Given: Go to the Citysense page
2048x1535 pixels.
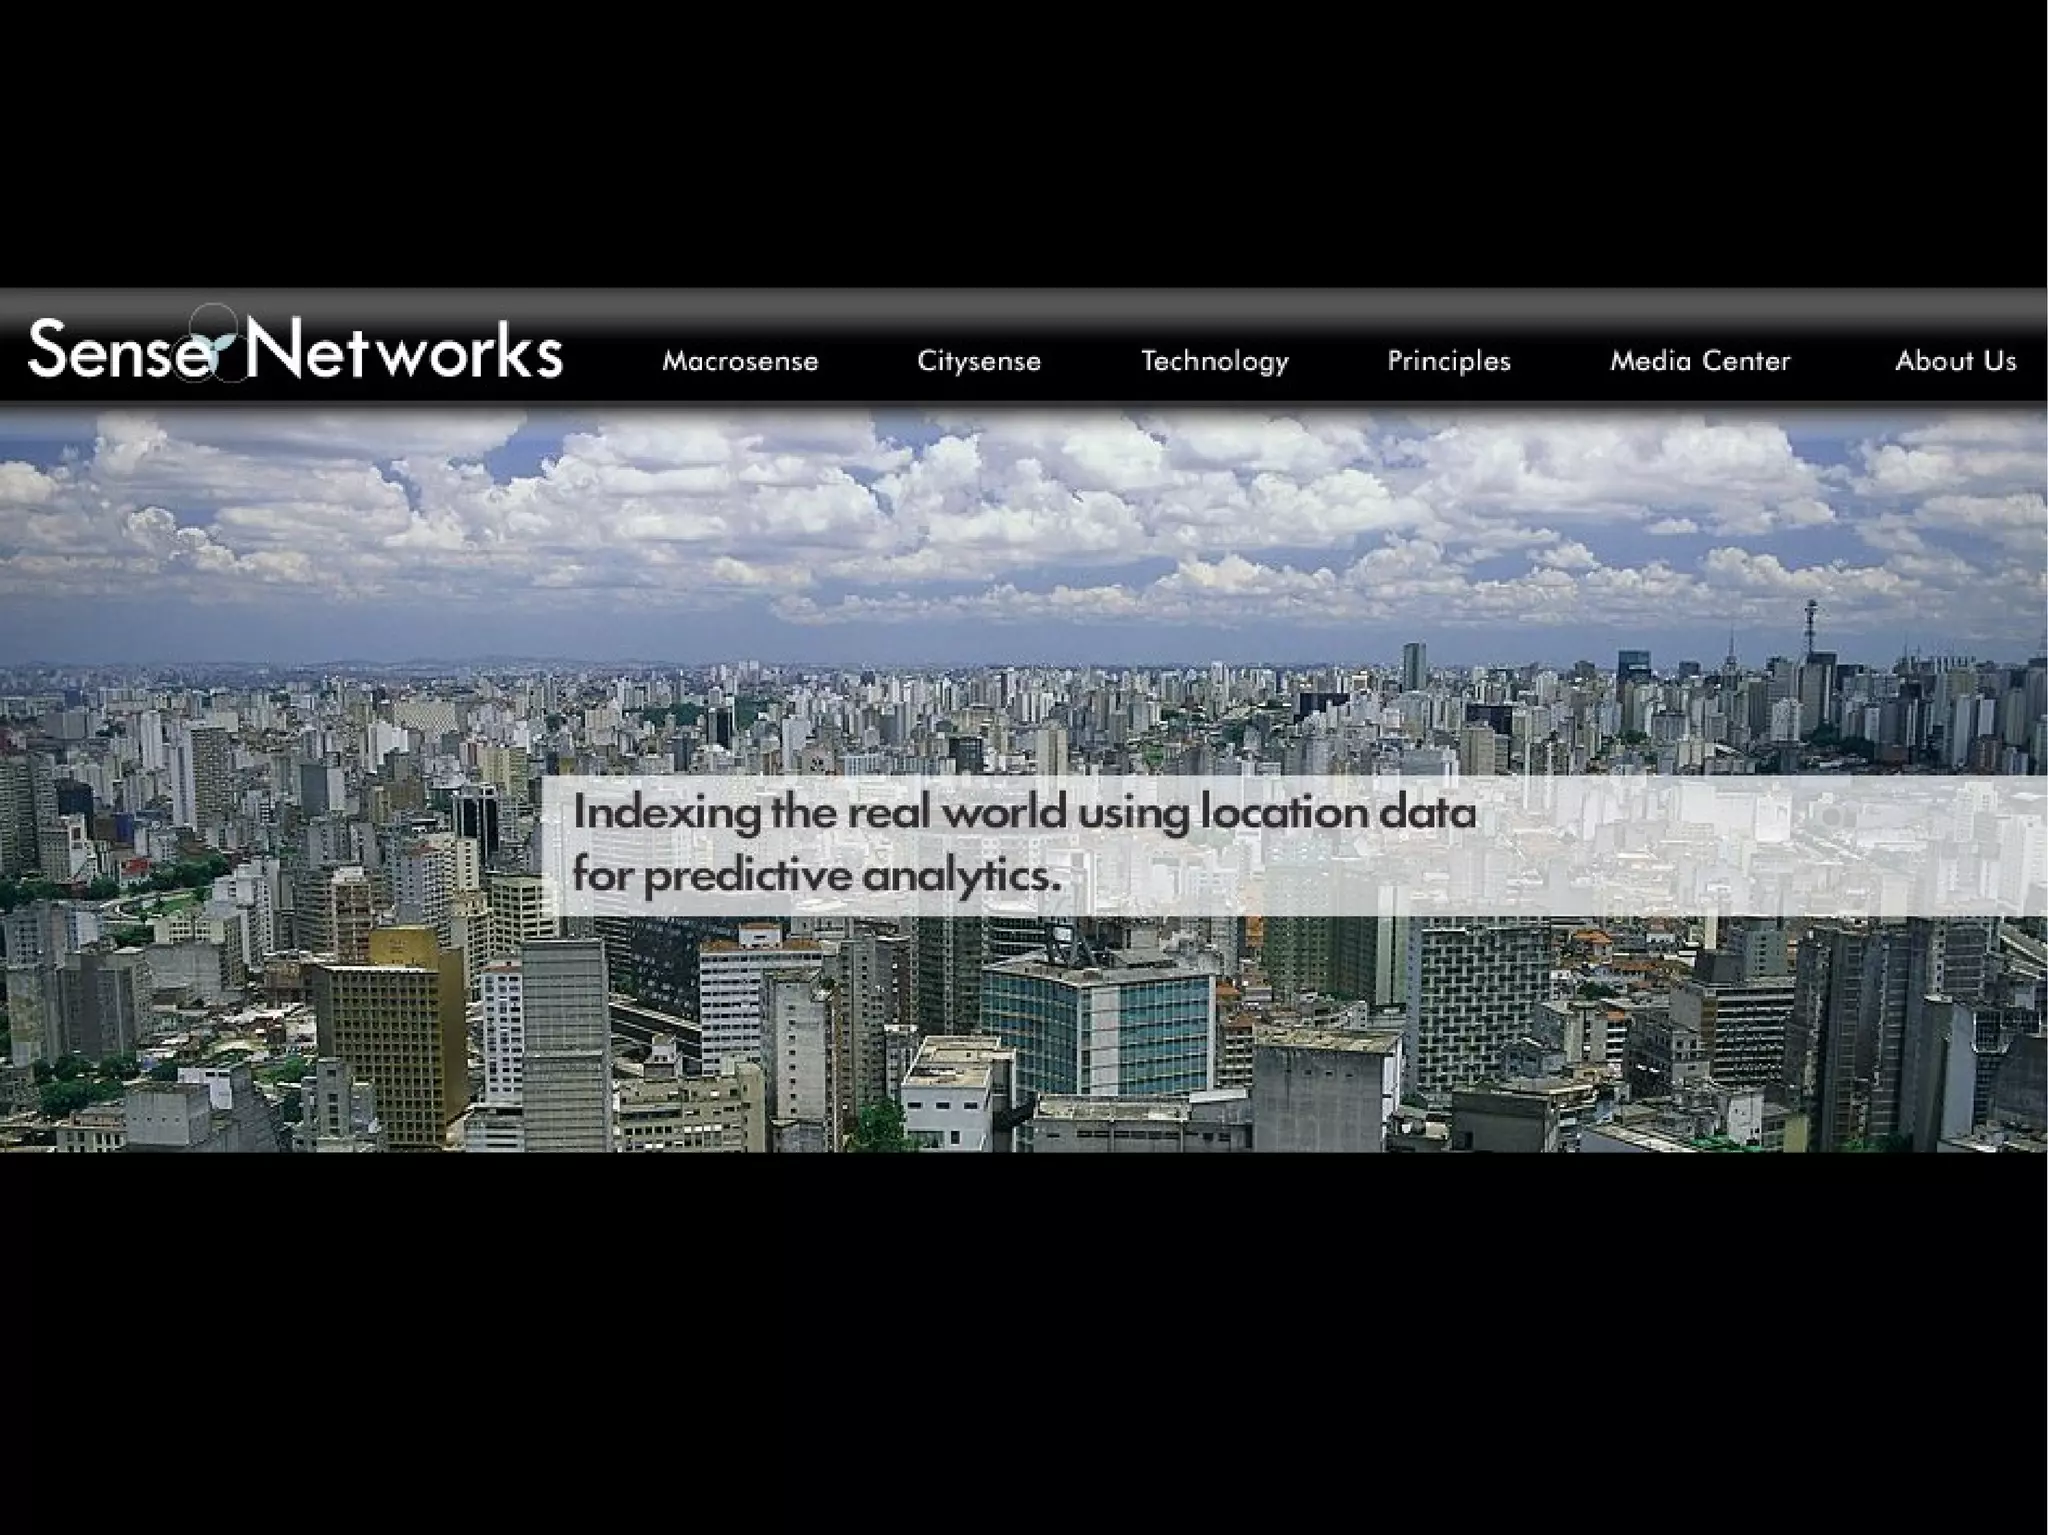Looking at the screenshot, I should coord(979,361).
